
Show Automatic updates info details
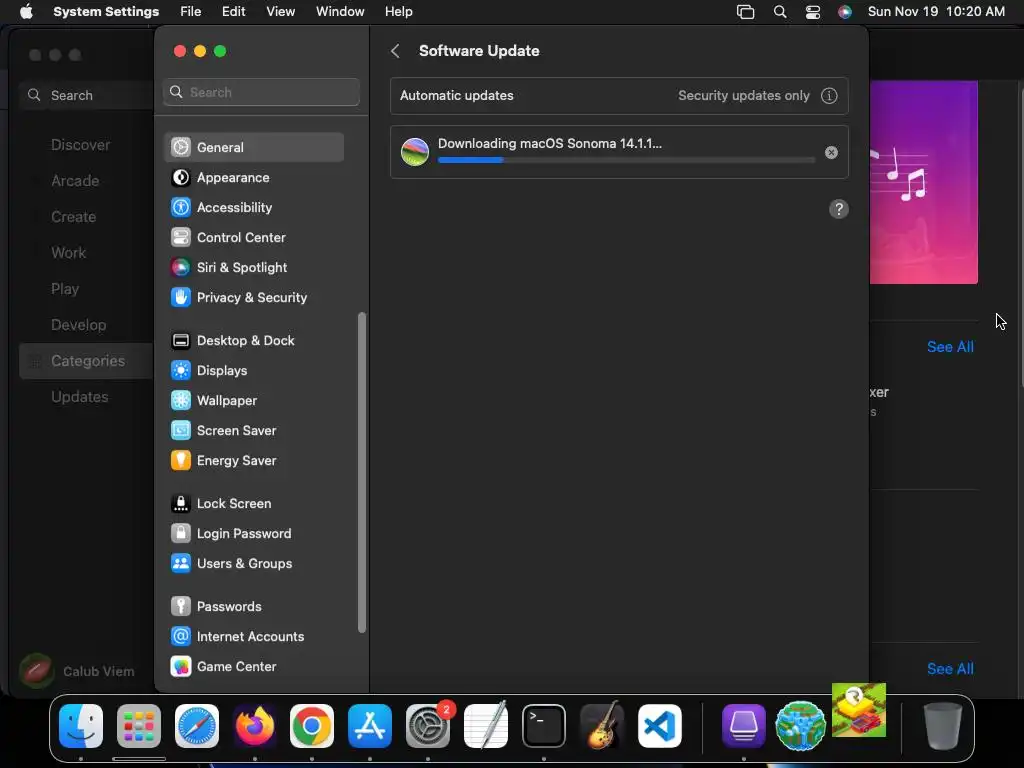[829, 95]
